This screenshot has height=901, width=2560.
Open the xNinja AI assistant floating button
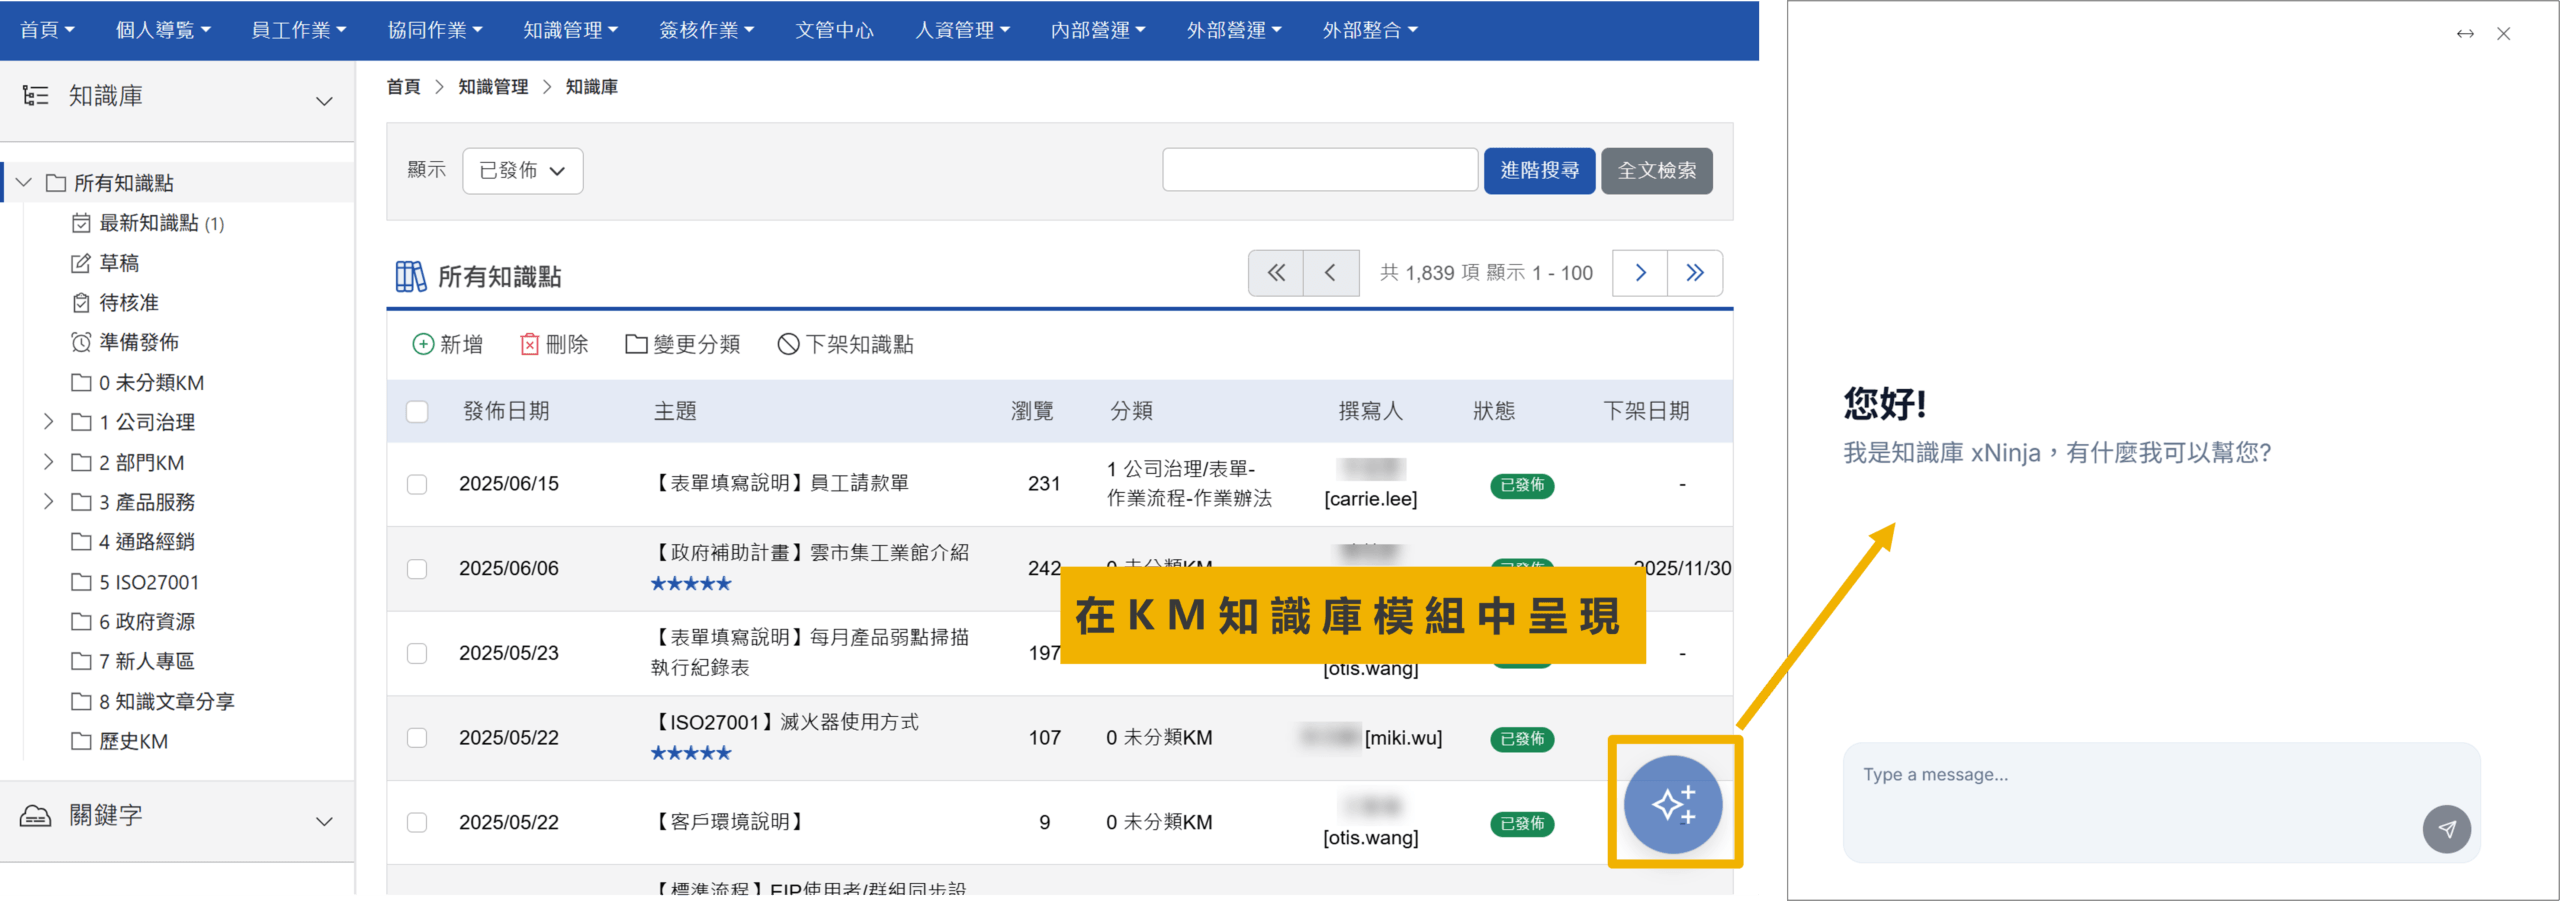point(1672,804)
